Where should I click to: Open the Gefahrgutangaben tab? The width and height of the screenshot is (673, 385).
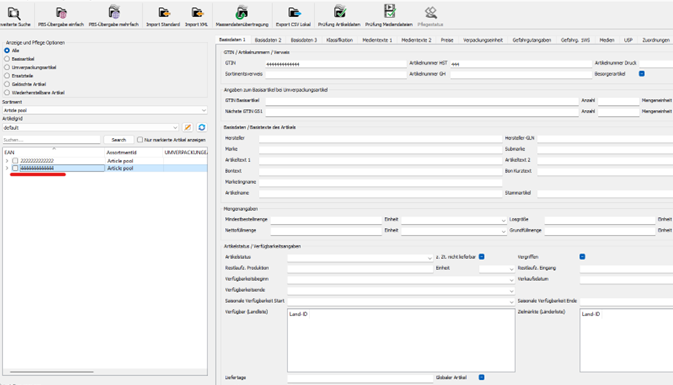(x=532, y=40)
